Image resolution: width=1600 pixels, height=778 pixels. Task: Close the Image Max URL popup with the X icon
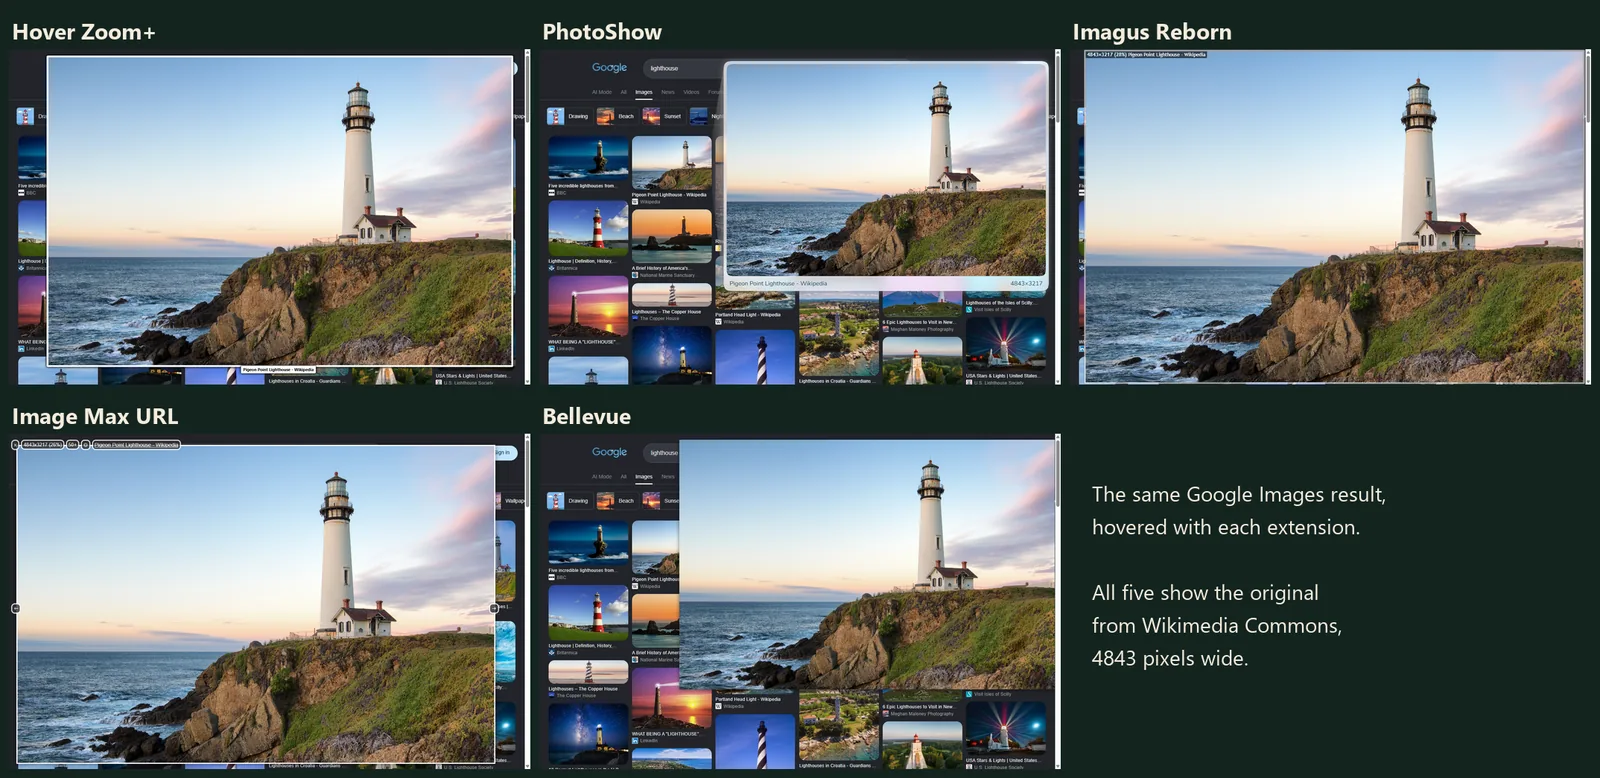coord(16,445)
